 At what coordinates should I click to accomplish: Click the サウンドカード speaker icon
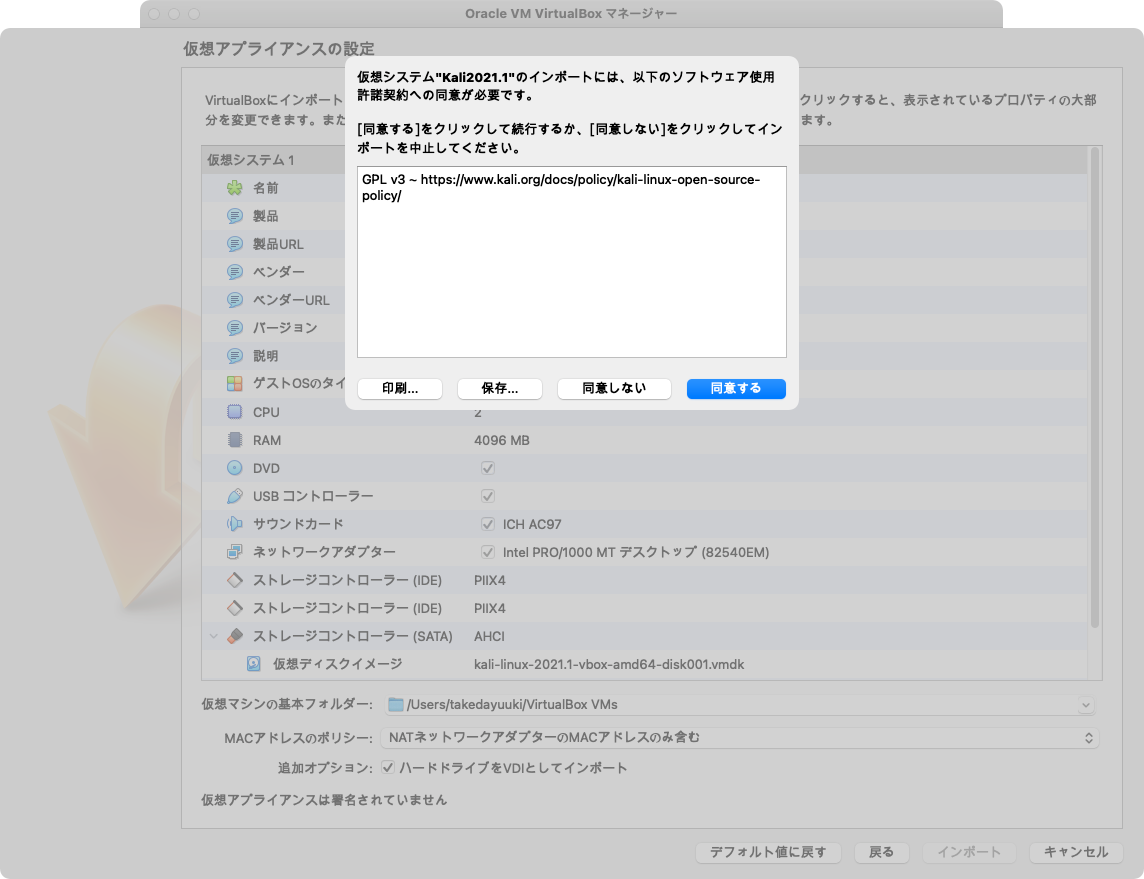[234, 524]
